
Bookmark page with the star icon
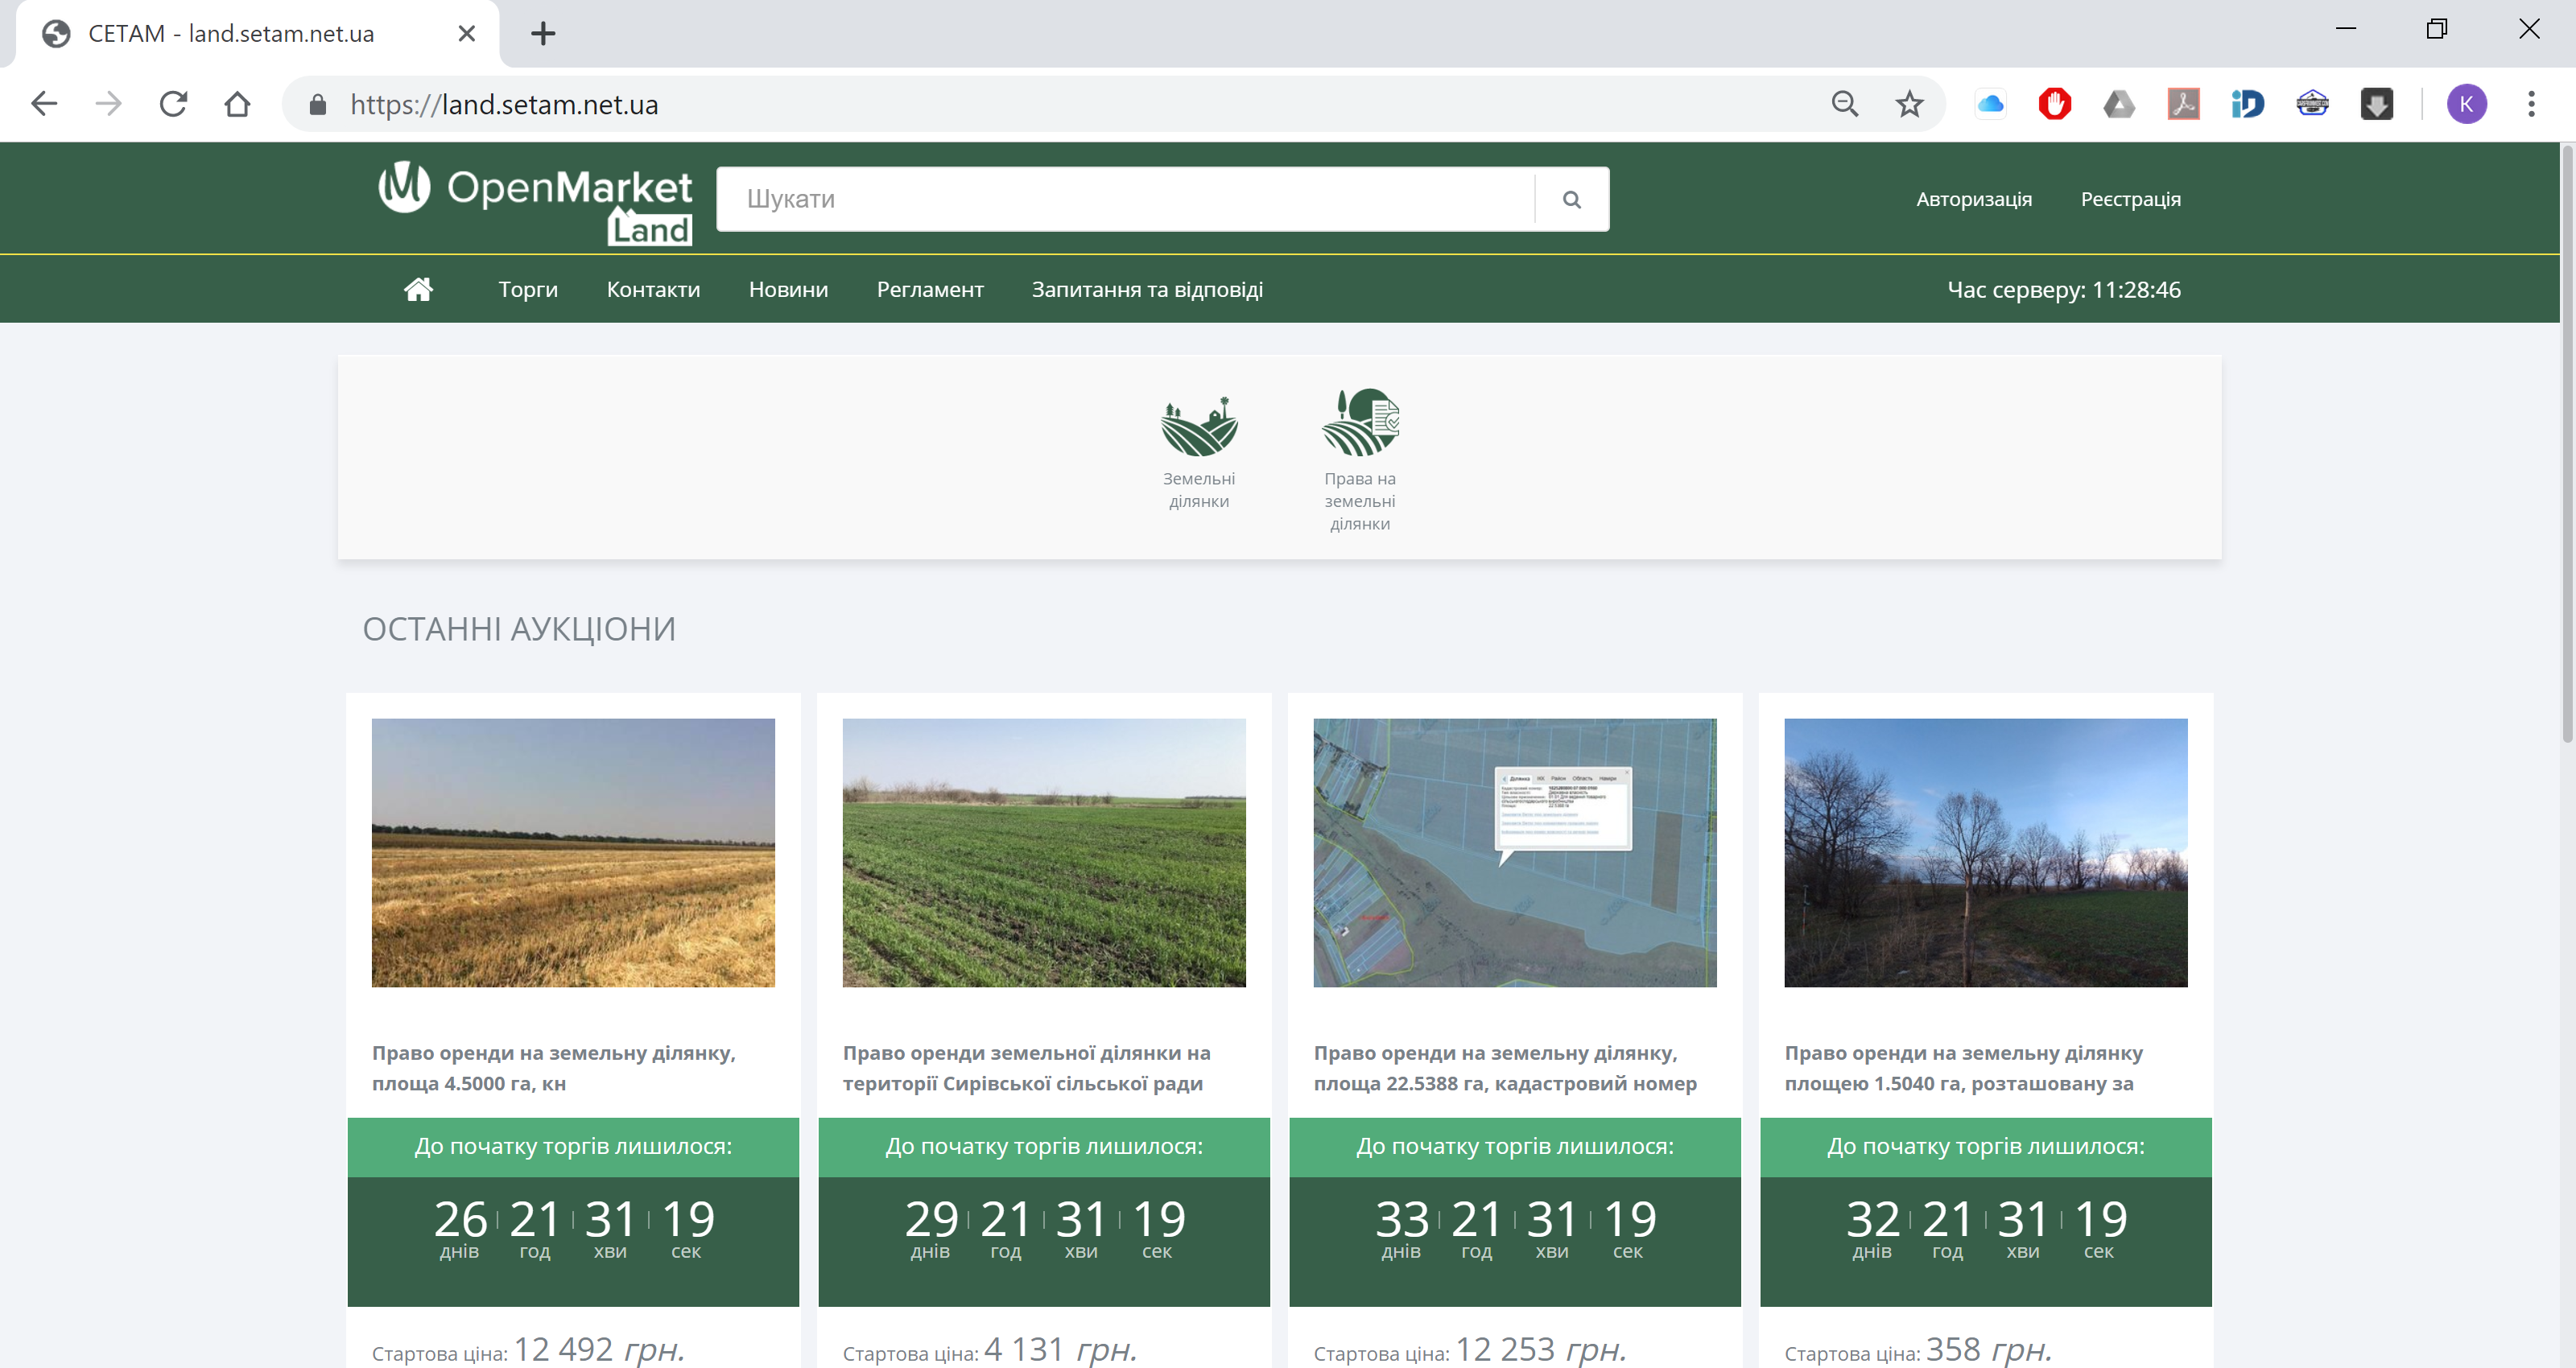point(1909,104)
